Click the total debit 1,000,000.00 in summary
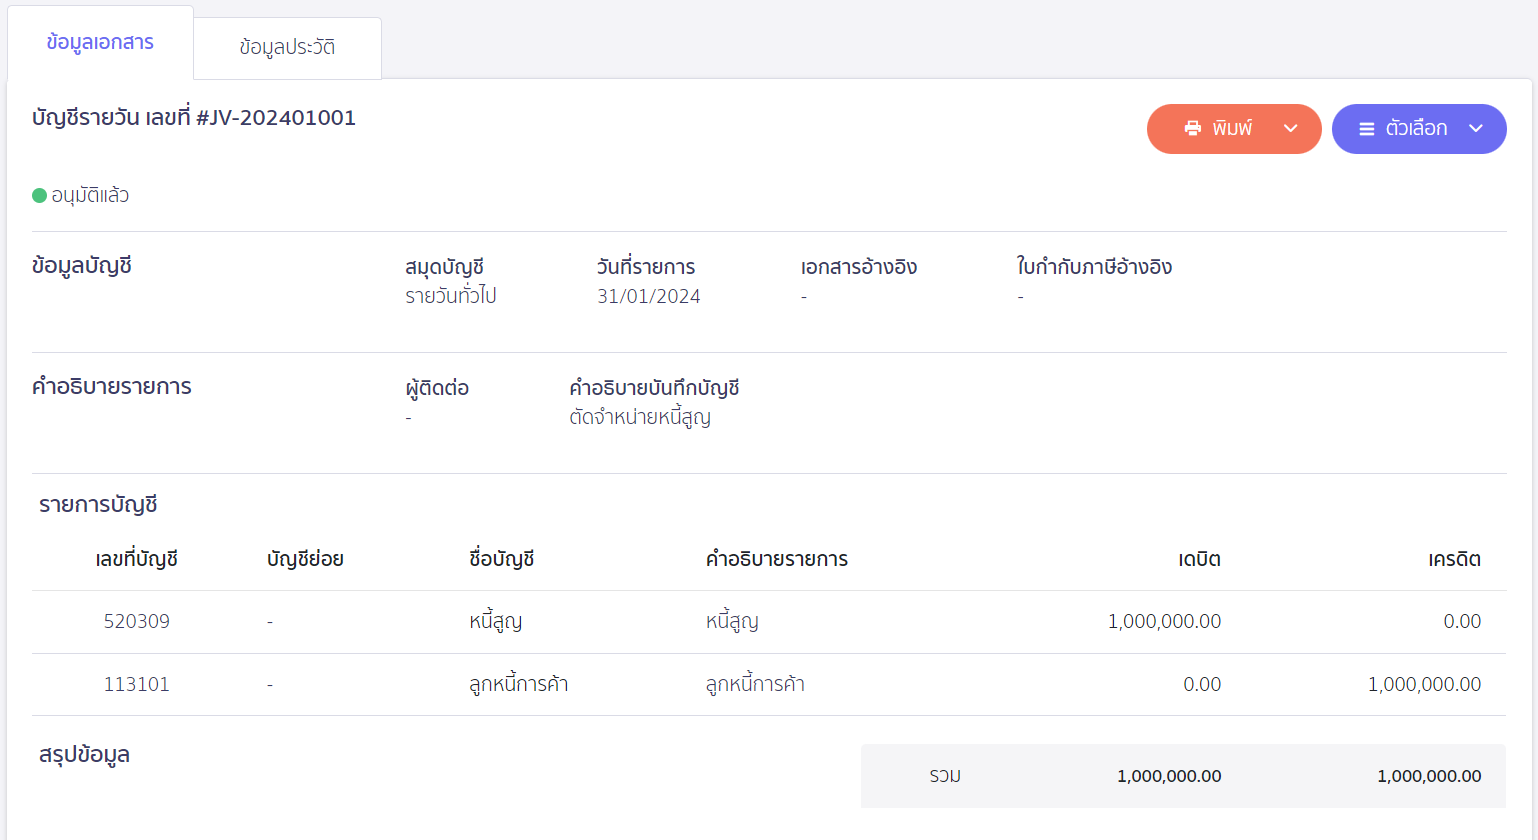Image resolution: width=1538 pixels, height=840 pixels. tap(1169, 776)
